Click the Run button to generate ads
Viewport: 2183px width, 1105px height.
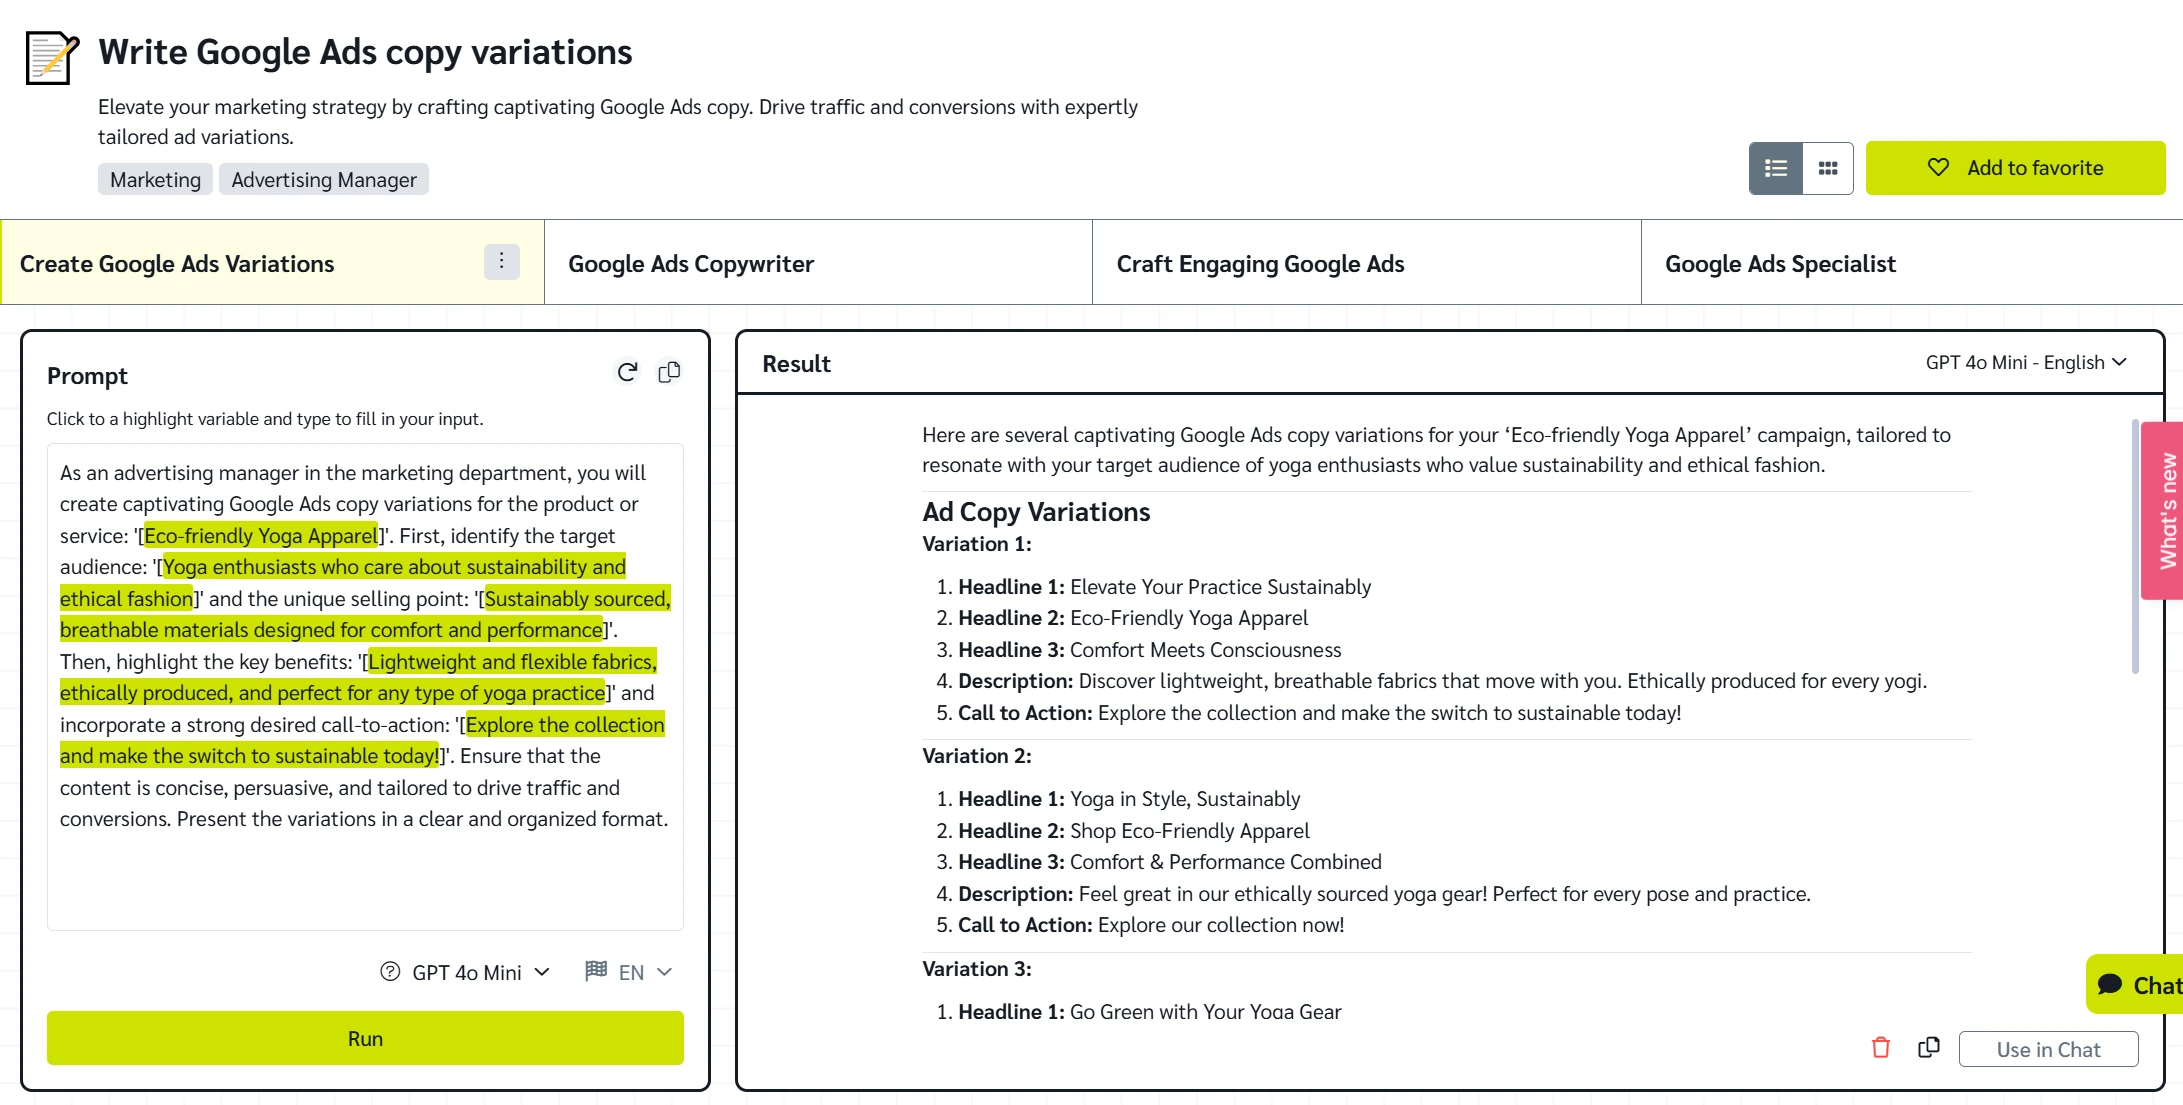(366, 1037)
